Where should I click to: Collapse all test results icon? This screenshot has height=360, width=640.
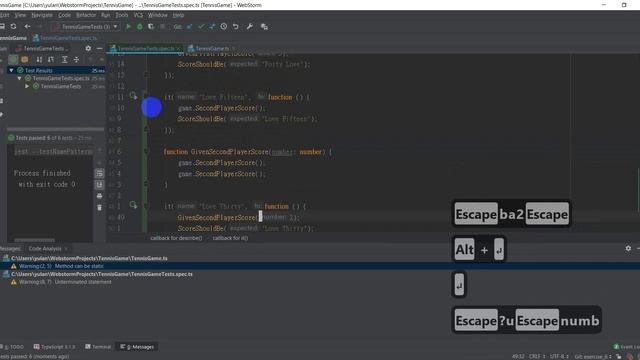[76, 60]
